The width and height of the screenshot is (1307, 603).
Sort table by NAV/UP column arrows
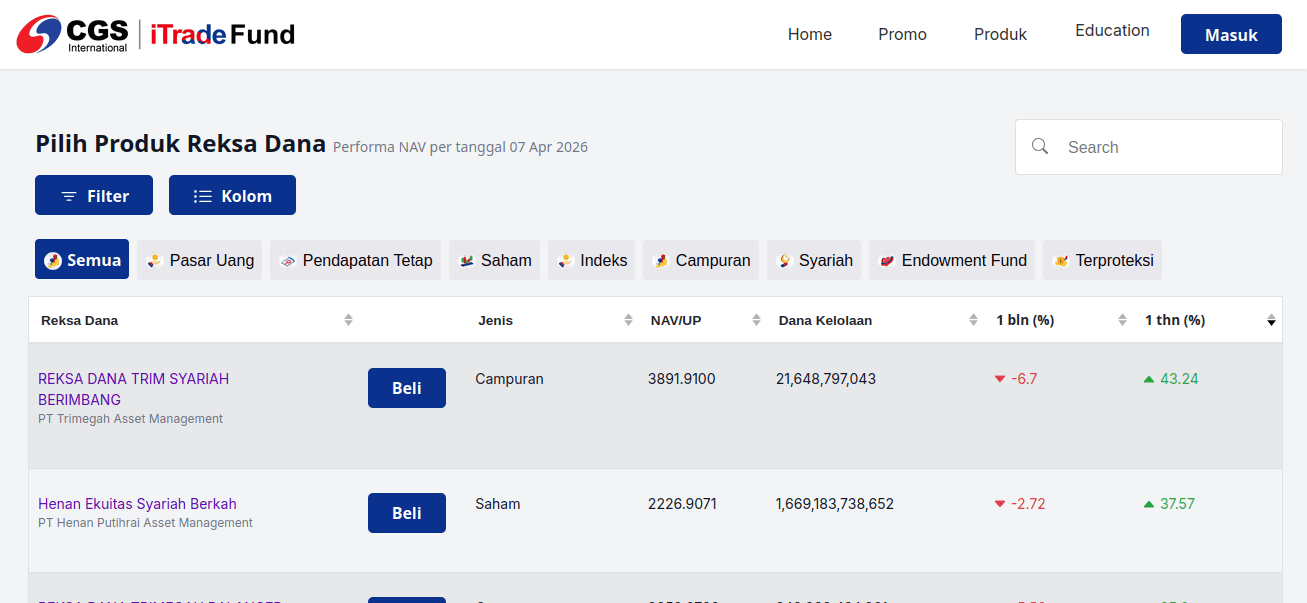coord(756,320)
